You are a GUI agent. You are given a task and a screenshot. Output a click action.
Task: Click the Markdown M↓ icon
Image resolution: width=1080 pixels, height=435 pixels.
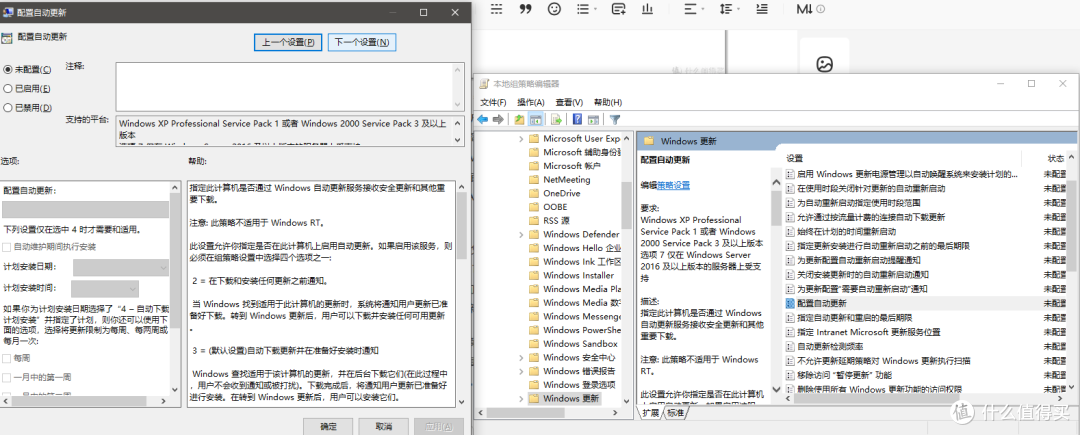pos(805,9)
